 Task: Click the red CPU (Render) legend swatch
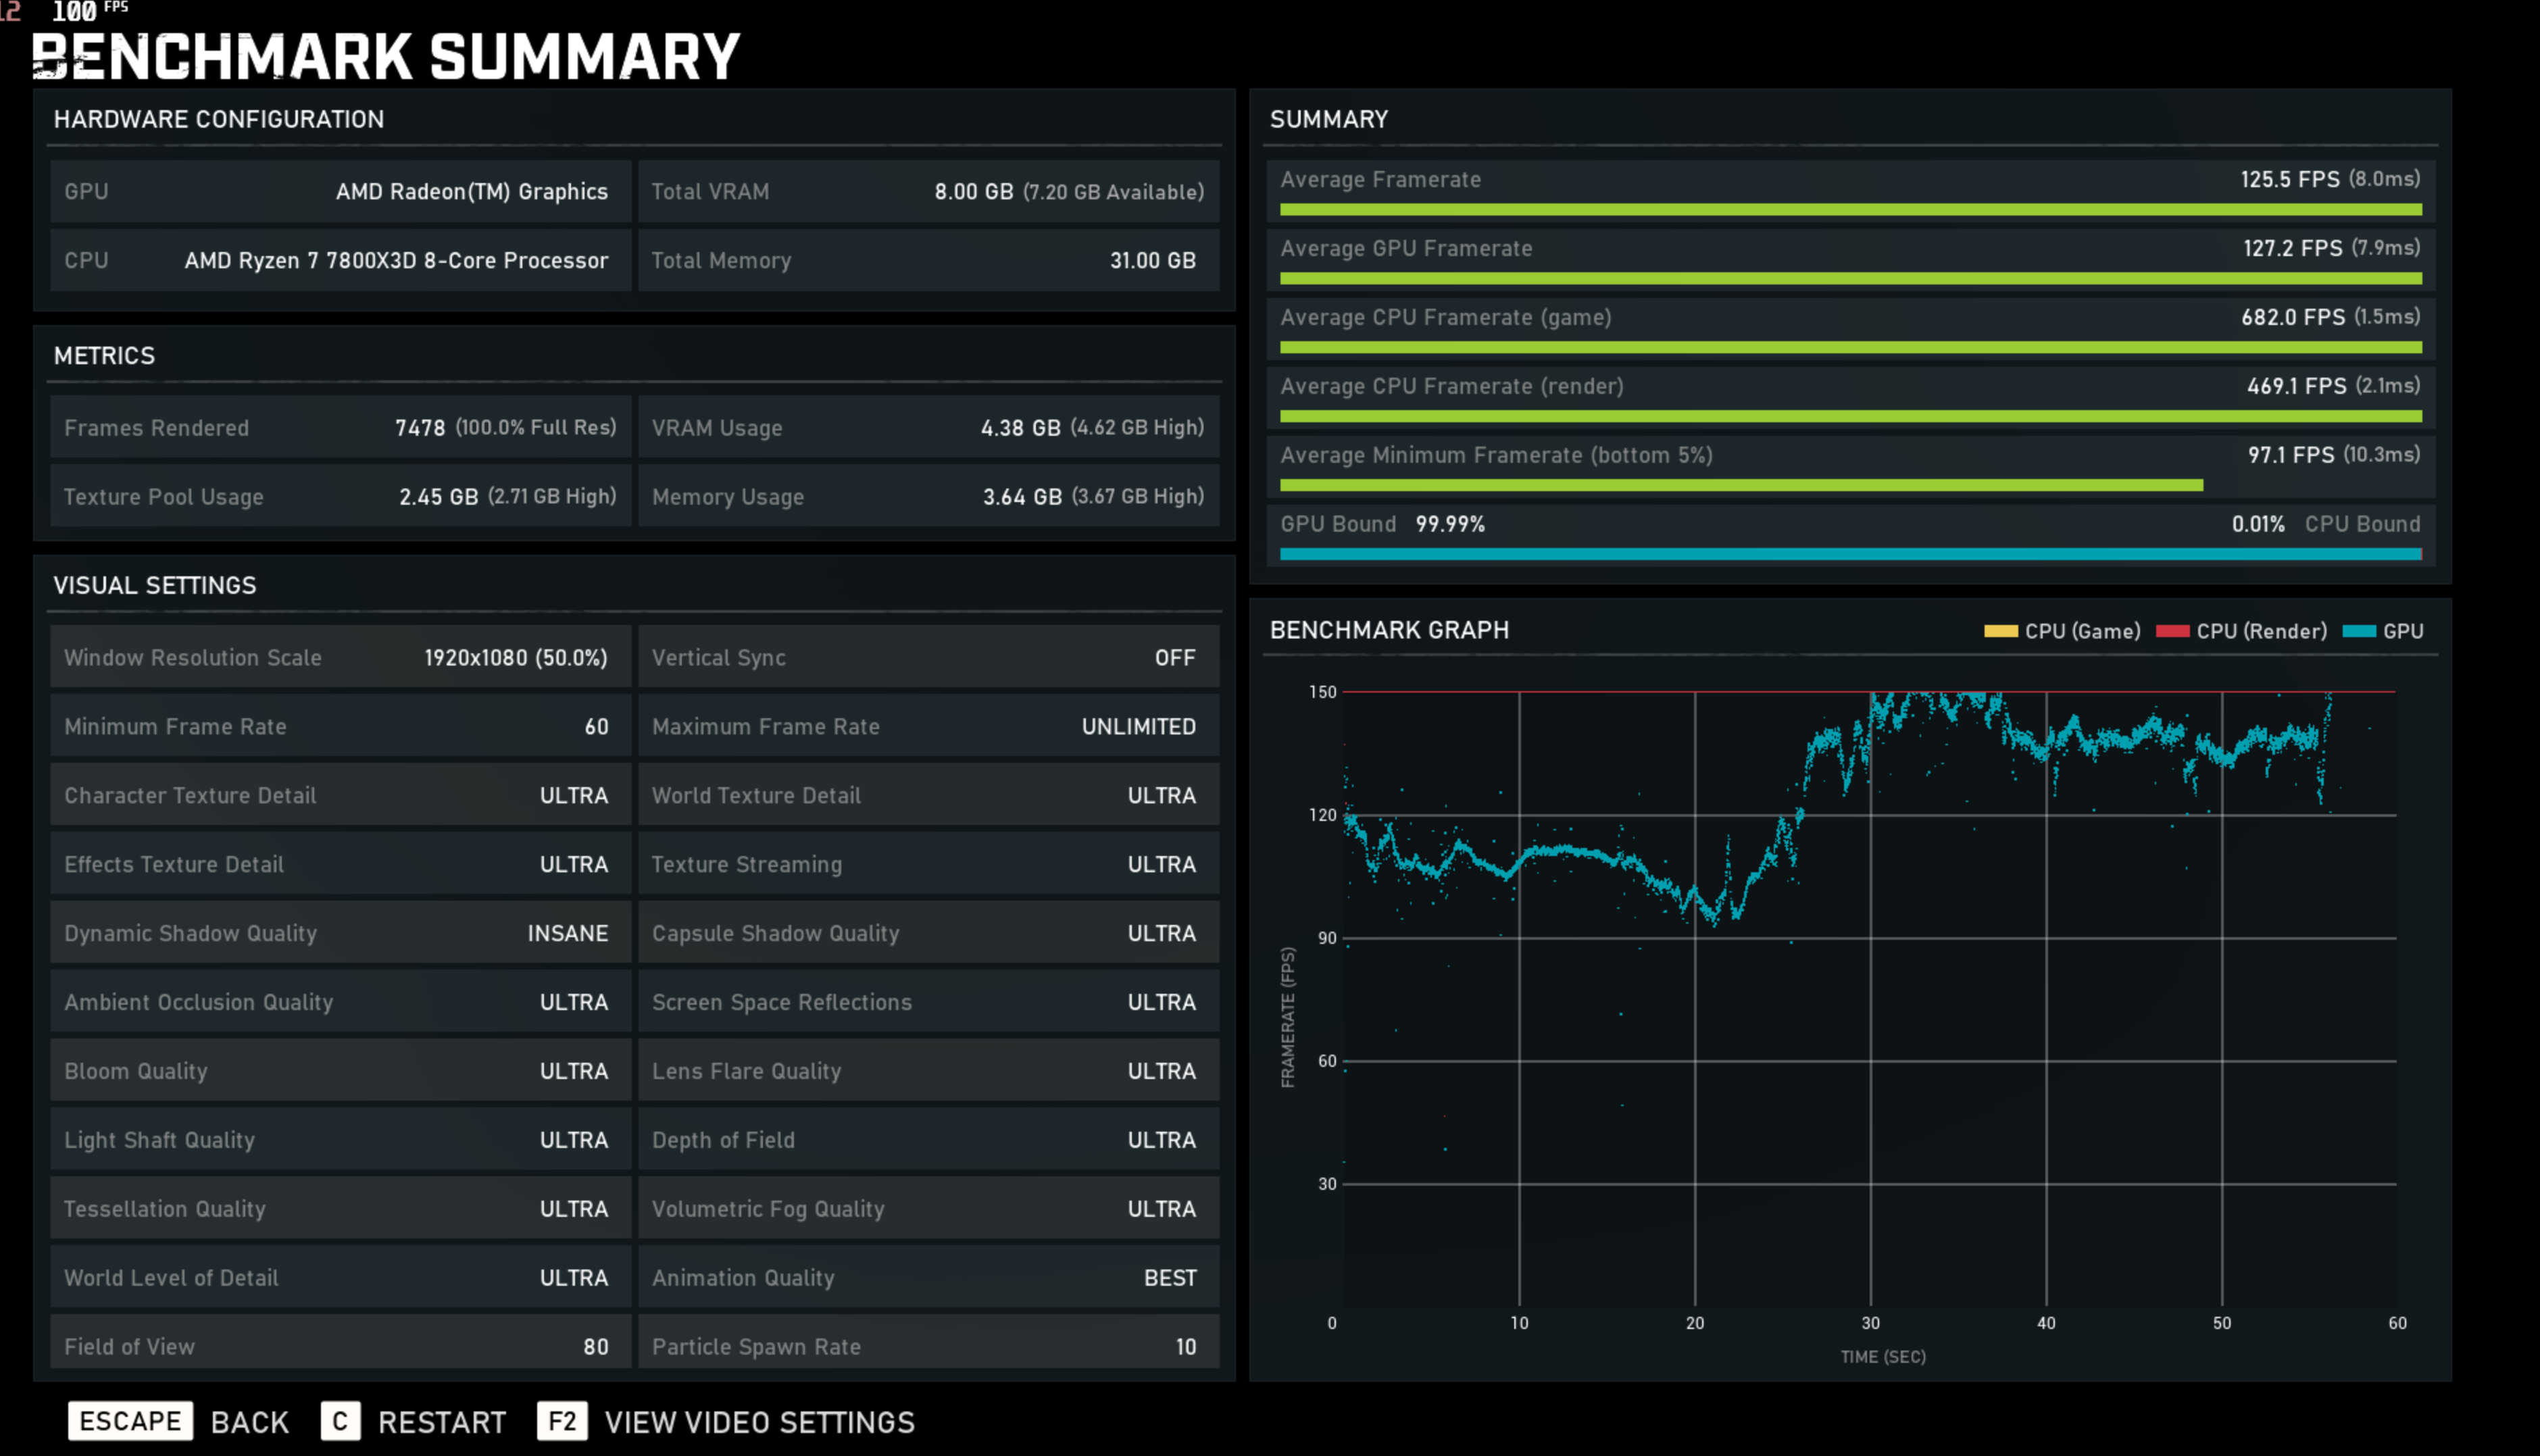point(2173,631)
